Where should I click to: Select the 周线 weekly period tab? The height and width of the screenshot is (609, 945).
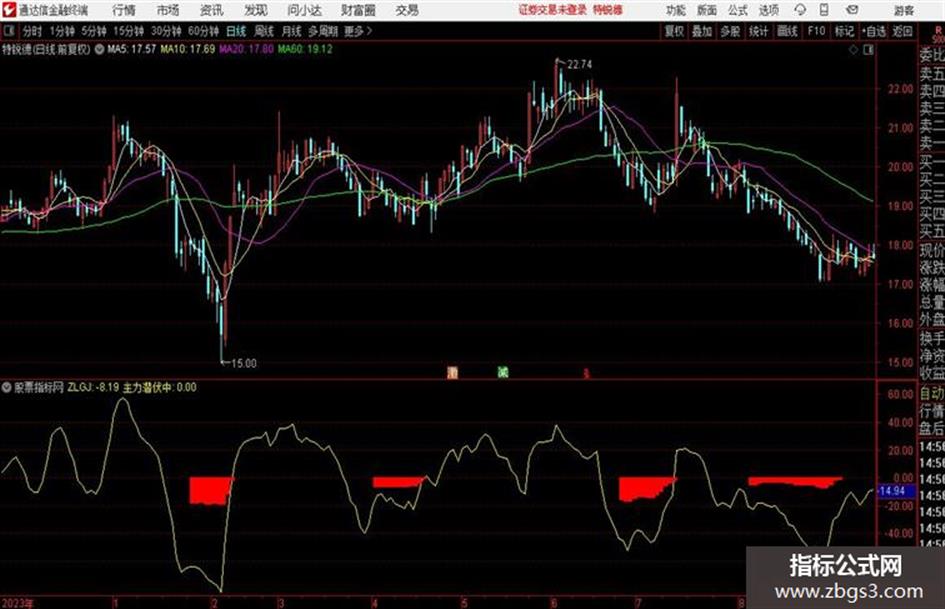[264, 31]
